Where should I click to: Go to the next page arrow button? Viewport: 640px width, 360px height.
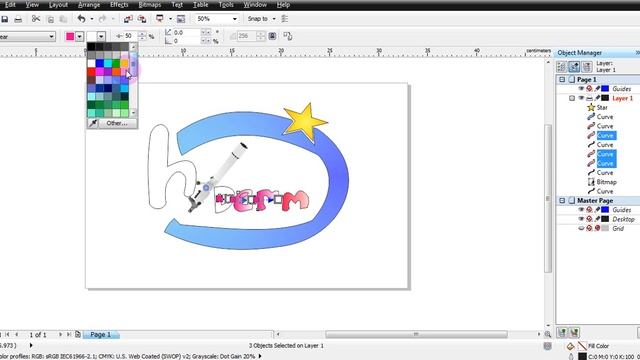[x=60, y=334]
